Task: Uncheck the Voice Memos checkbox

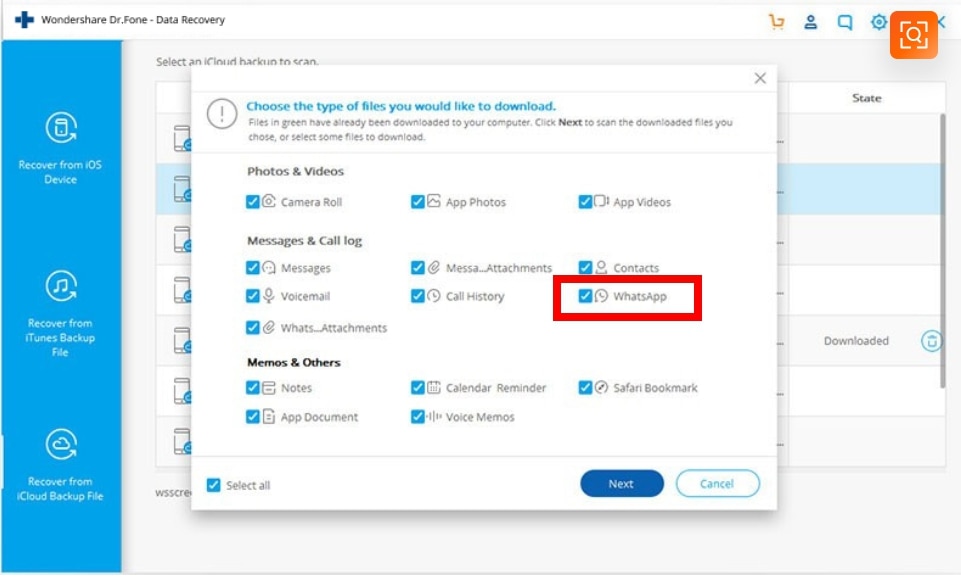Action: [x=418, y=417]
